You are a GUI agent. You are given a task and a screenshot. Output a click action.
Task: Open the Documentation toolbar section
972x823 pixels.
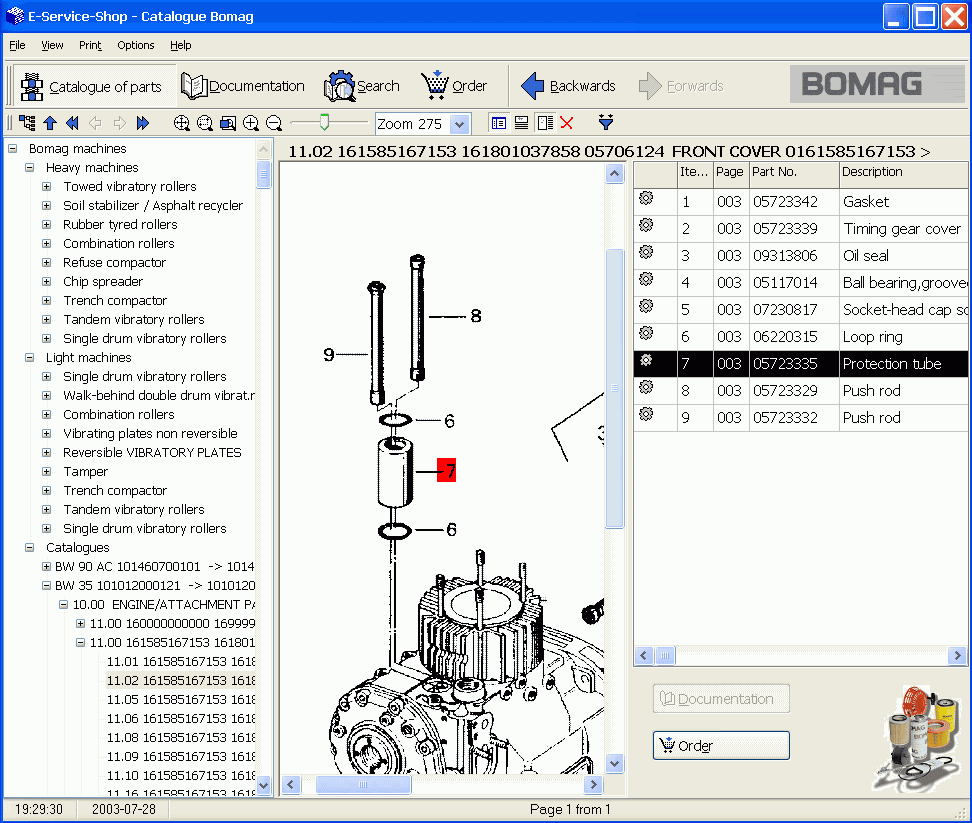pos(243,86)
